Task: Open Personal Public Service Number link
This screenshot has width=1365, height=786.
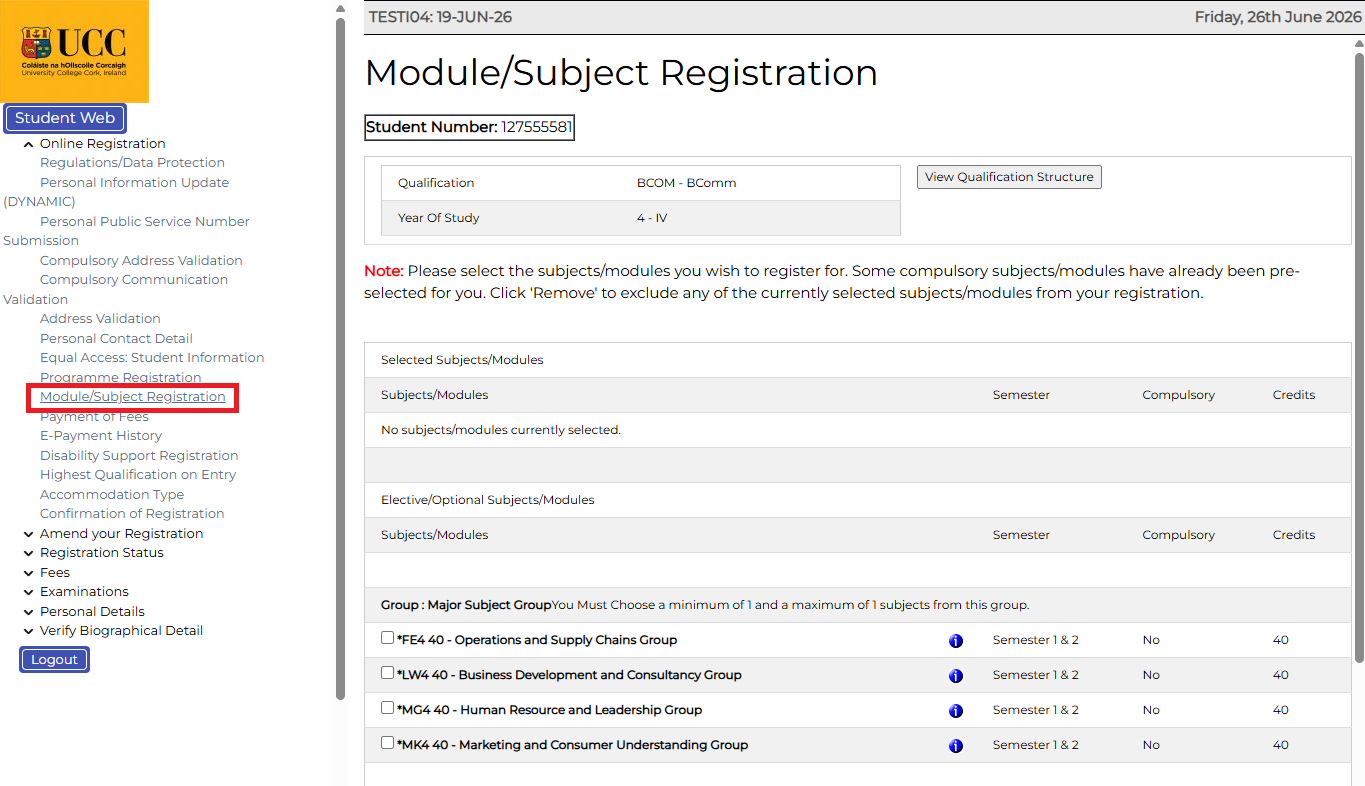Action: (x=145, y=222)
